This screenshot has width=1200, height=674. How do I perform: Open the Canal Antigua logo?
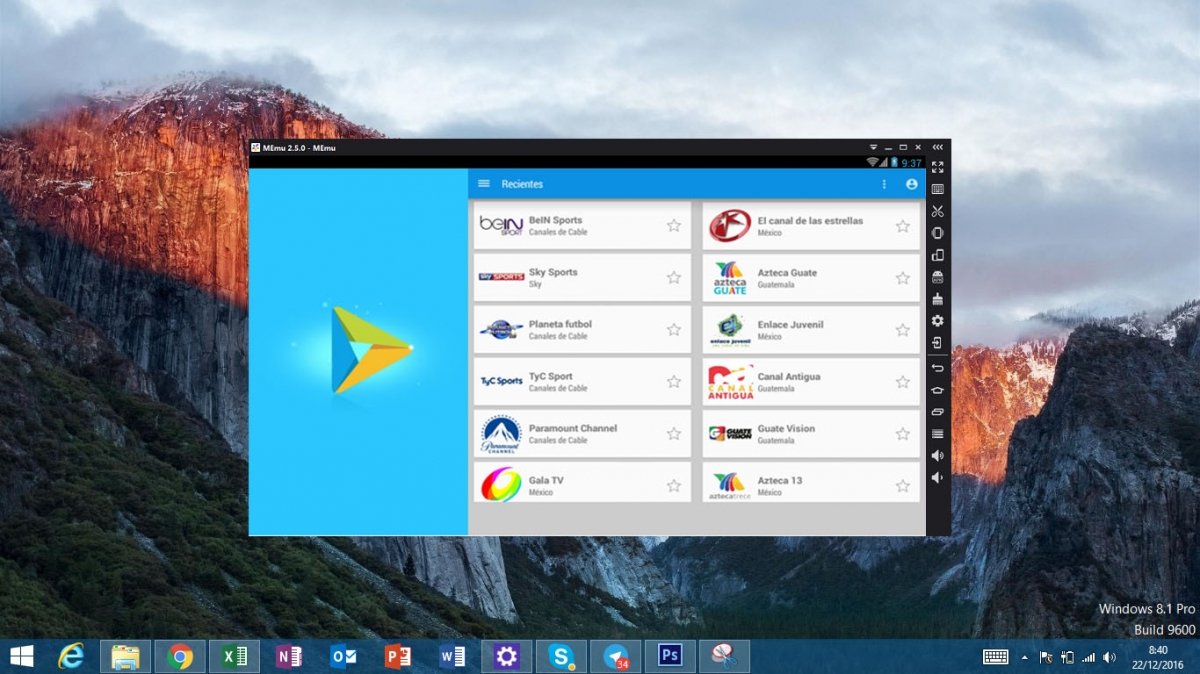tap(730, 382)
